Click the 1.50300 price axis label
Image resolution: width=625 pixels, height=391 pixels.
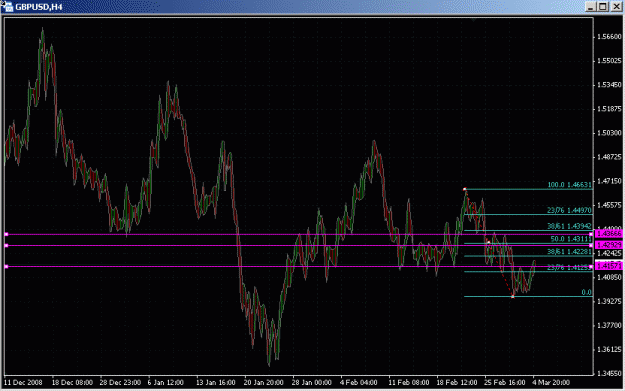tap(609, 133)
